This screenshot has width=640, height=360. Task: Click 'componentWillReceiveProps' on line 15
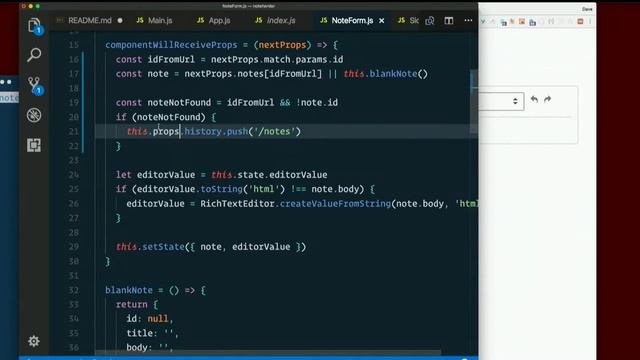[171, 45]
